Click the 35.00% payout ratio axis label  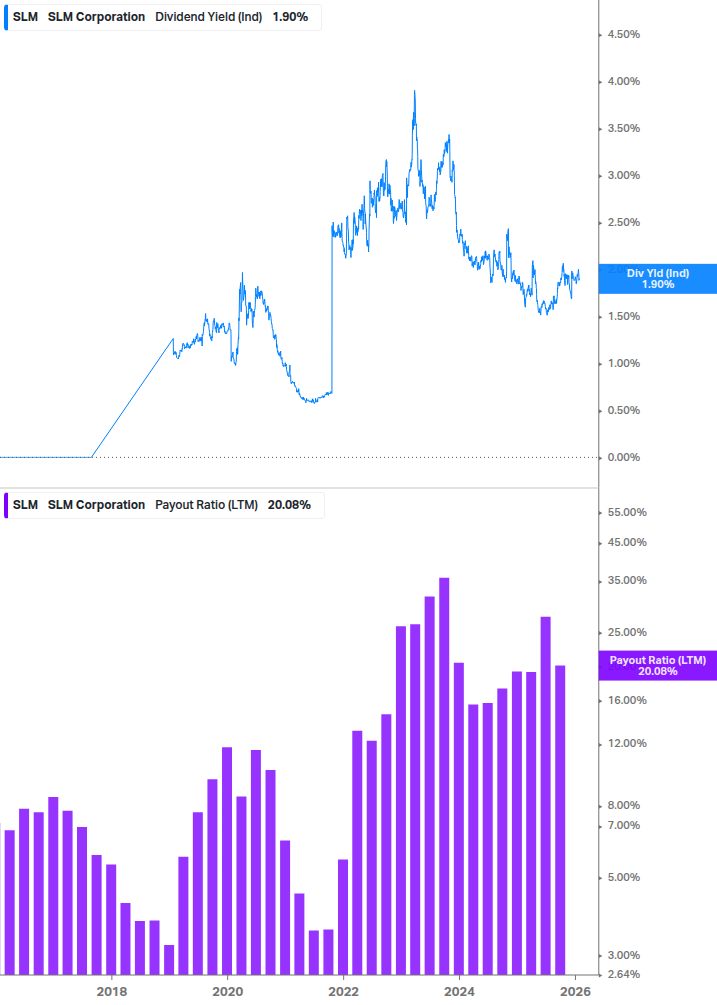(x=627, y=581)
